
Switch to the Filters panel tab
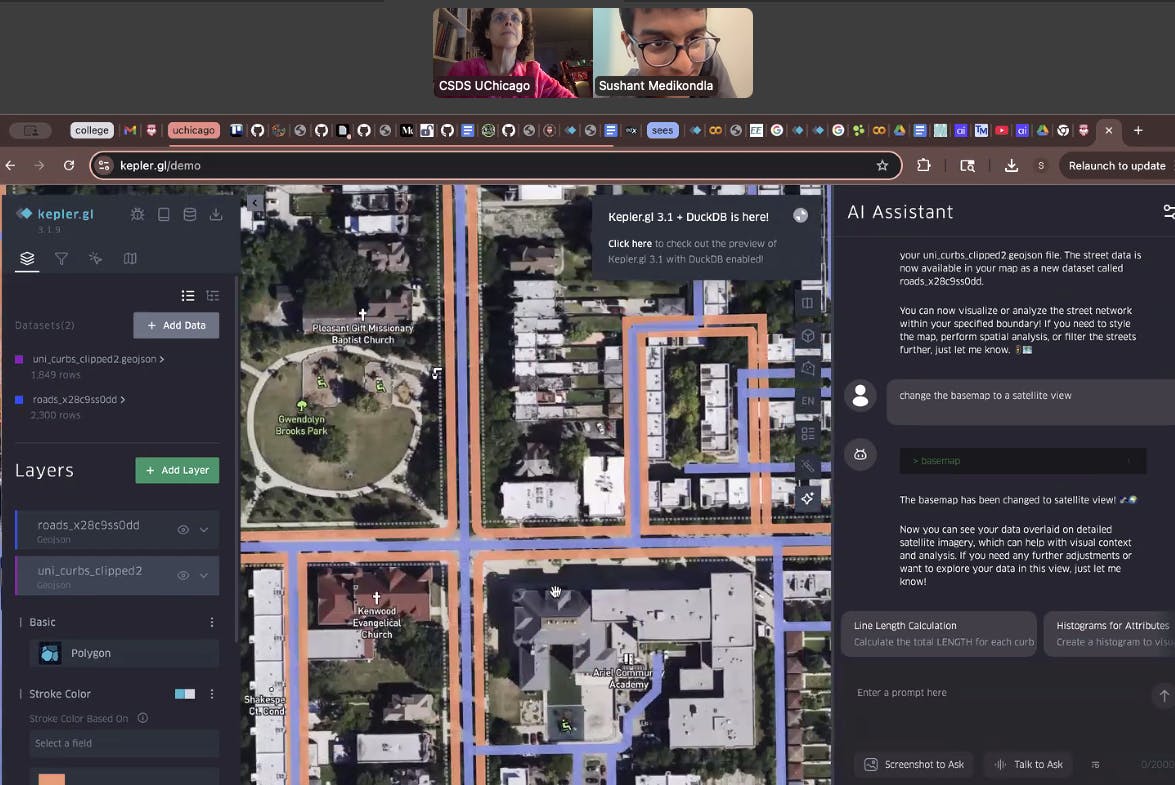[61, 258]
